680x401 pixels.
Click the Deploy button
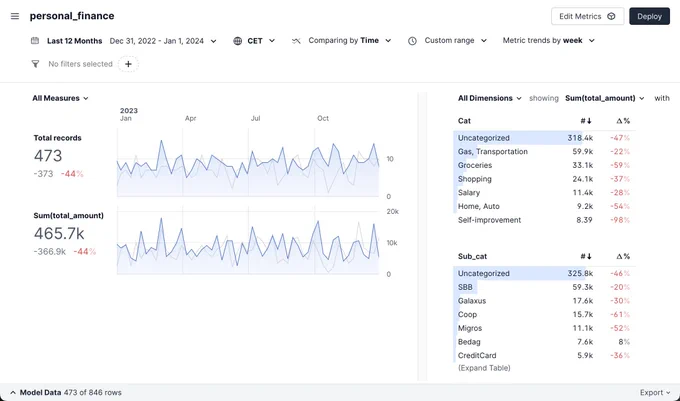[x=649, y=16]
